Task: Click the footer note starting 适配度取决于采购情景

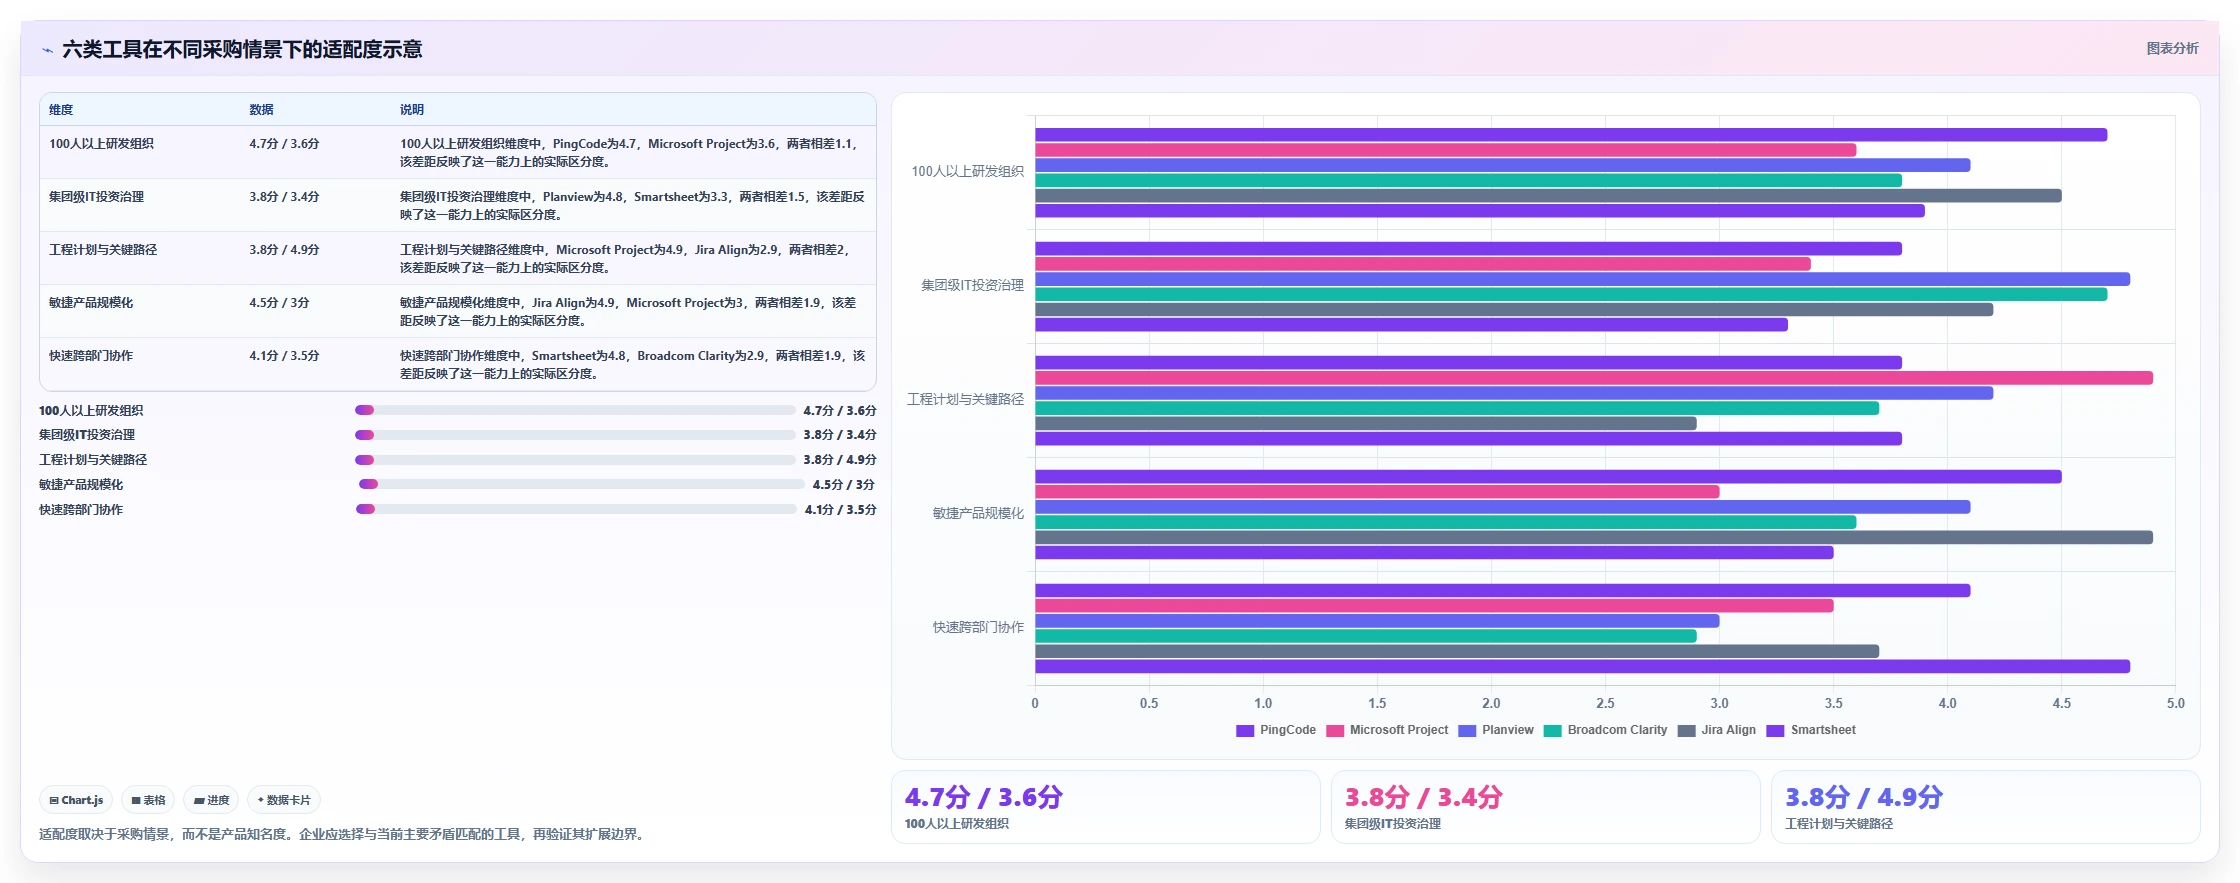Action: tap(344, 834)
